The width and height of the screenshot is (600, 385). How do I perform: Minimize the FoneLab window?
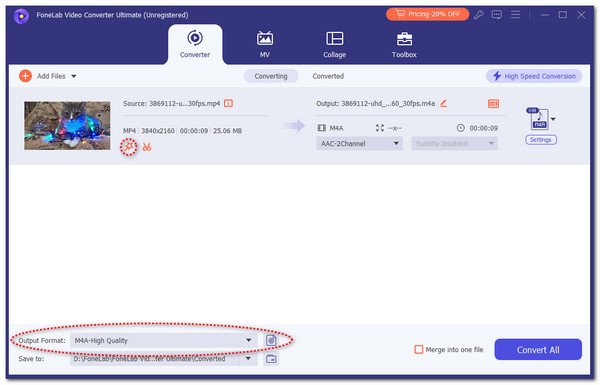(545, 15)
